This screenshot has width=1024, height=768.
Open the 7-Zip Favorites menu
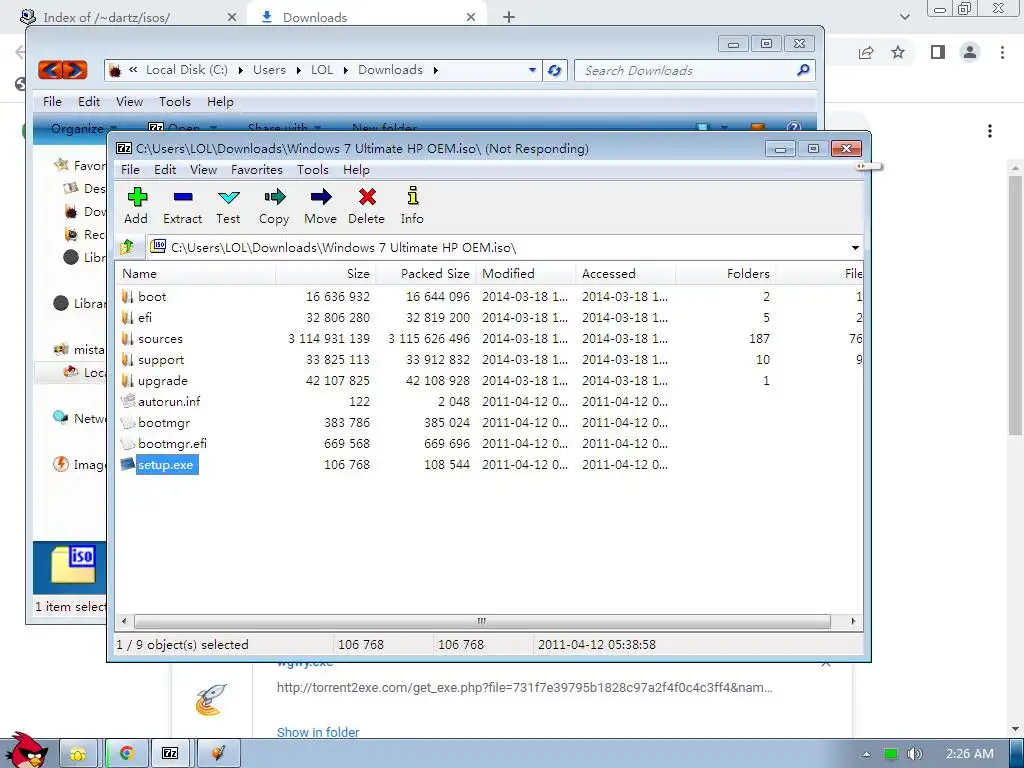[257, 170]
